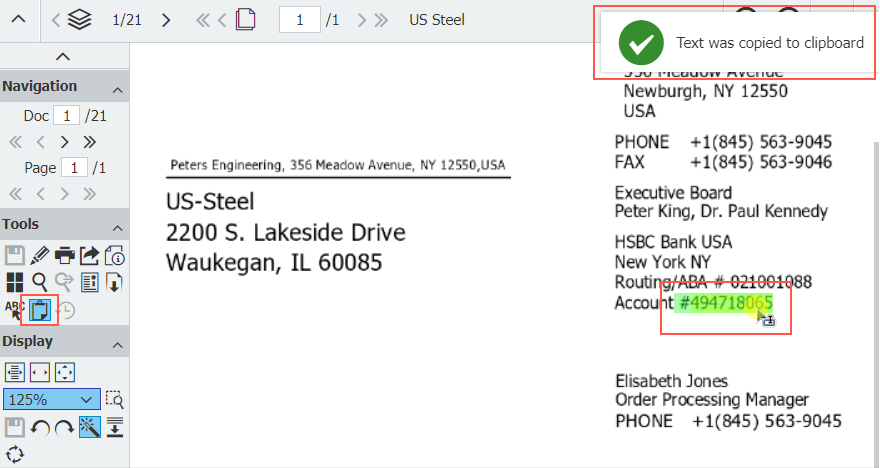Viewport: 880px width, 468px height.
Task: Click the pages sheet icon in top bar
Action: [x=245, y=20]
